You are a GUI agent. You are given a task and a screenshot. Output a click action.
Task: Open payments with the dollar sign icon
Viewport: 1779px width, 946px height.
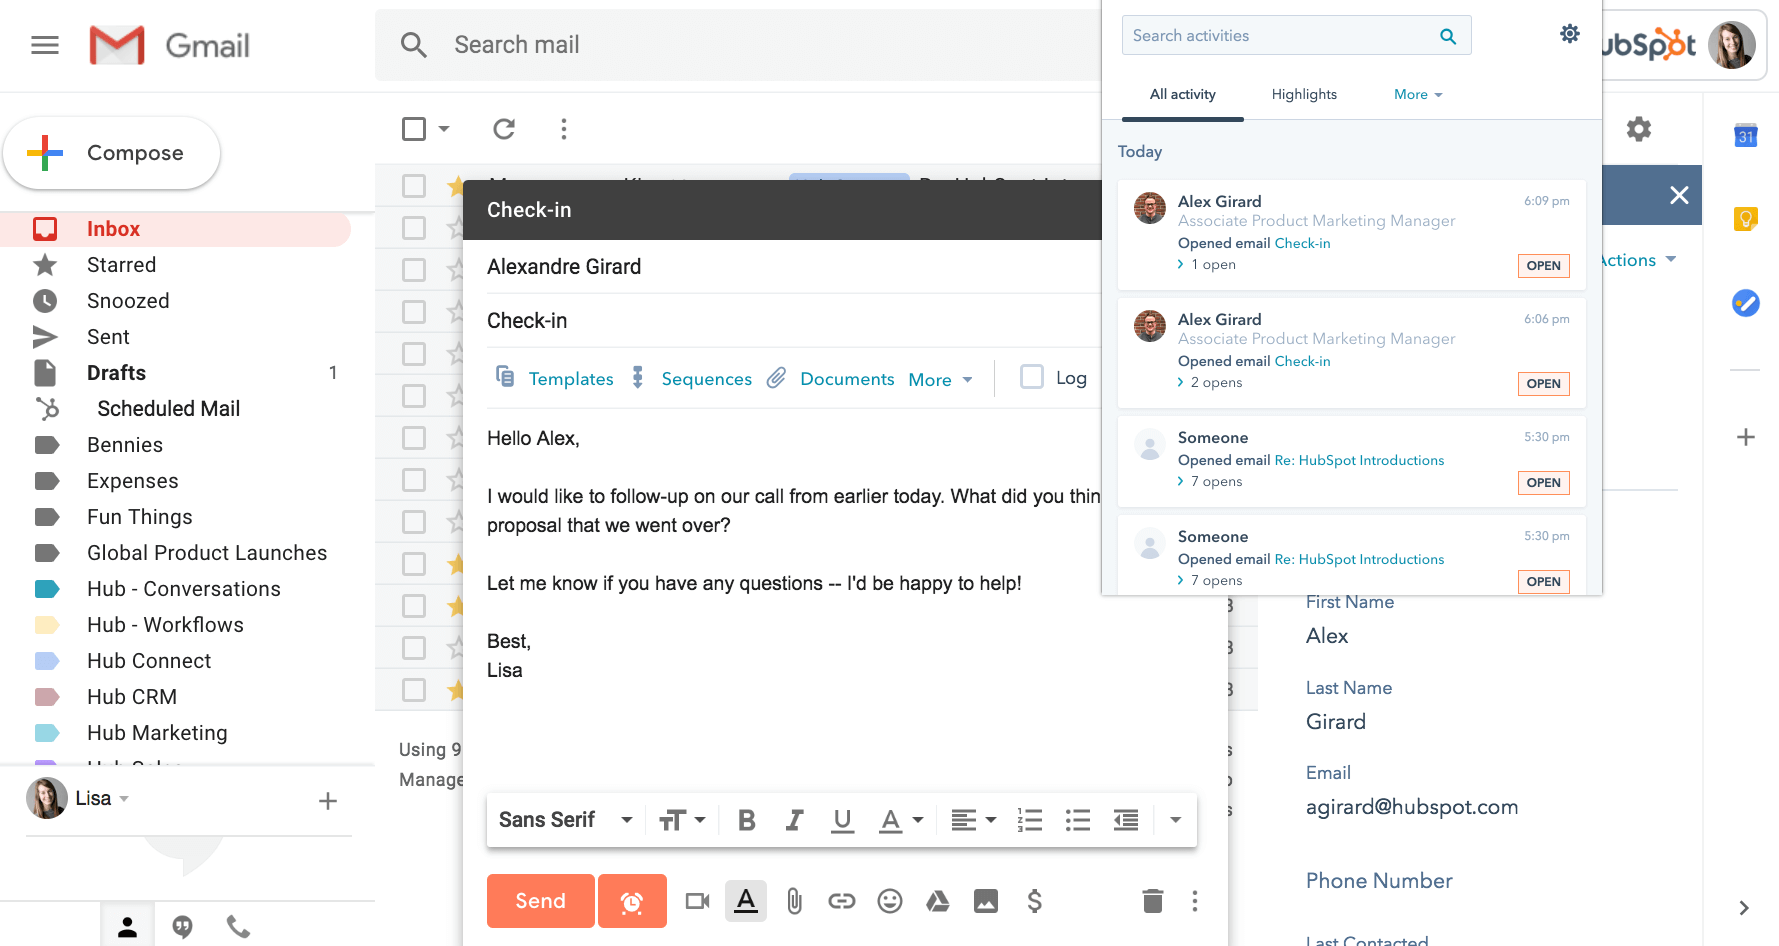point(1034,900)
